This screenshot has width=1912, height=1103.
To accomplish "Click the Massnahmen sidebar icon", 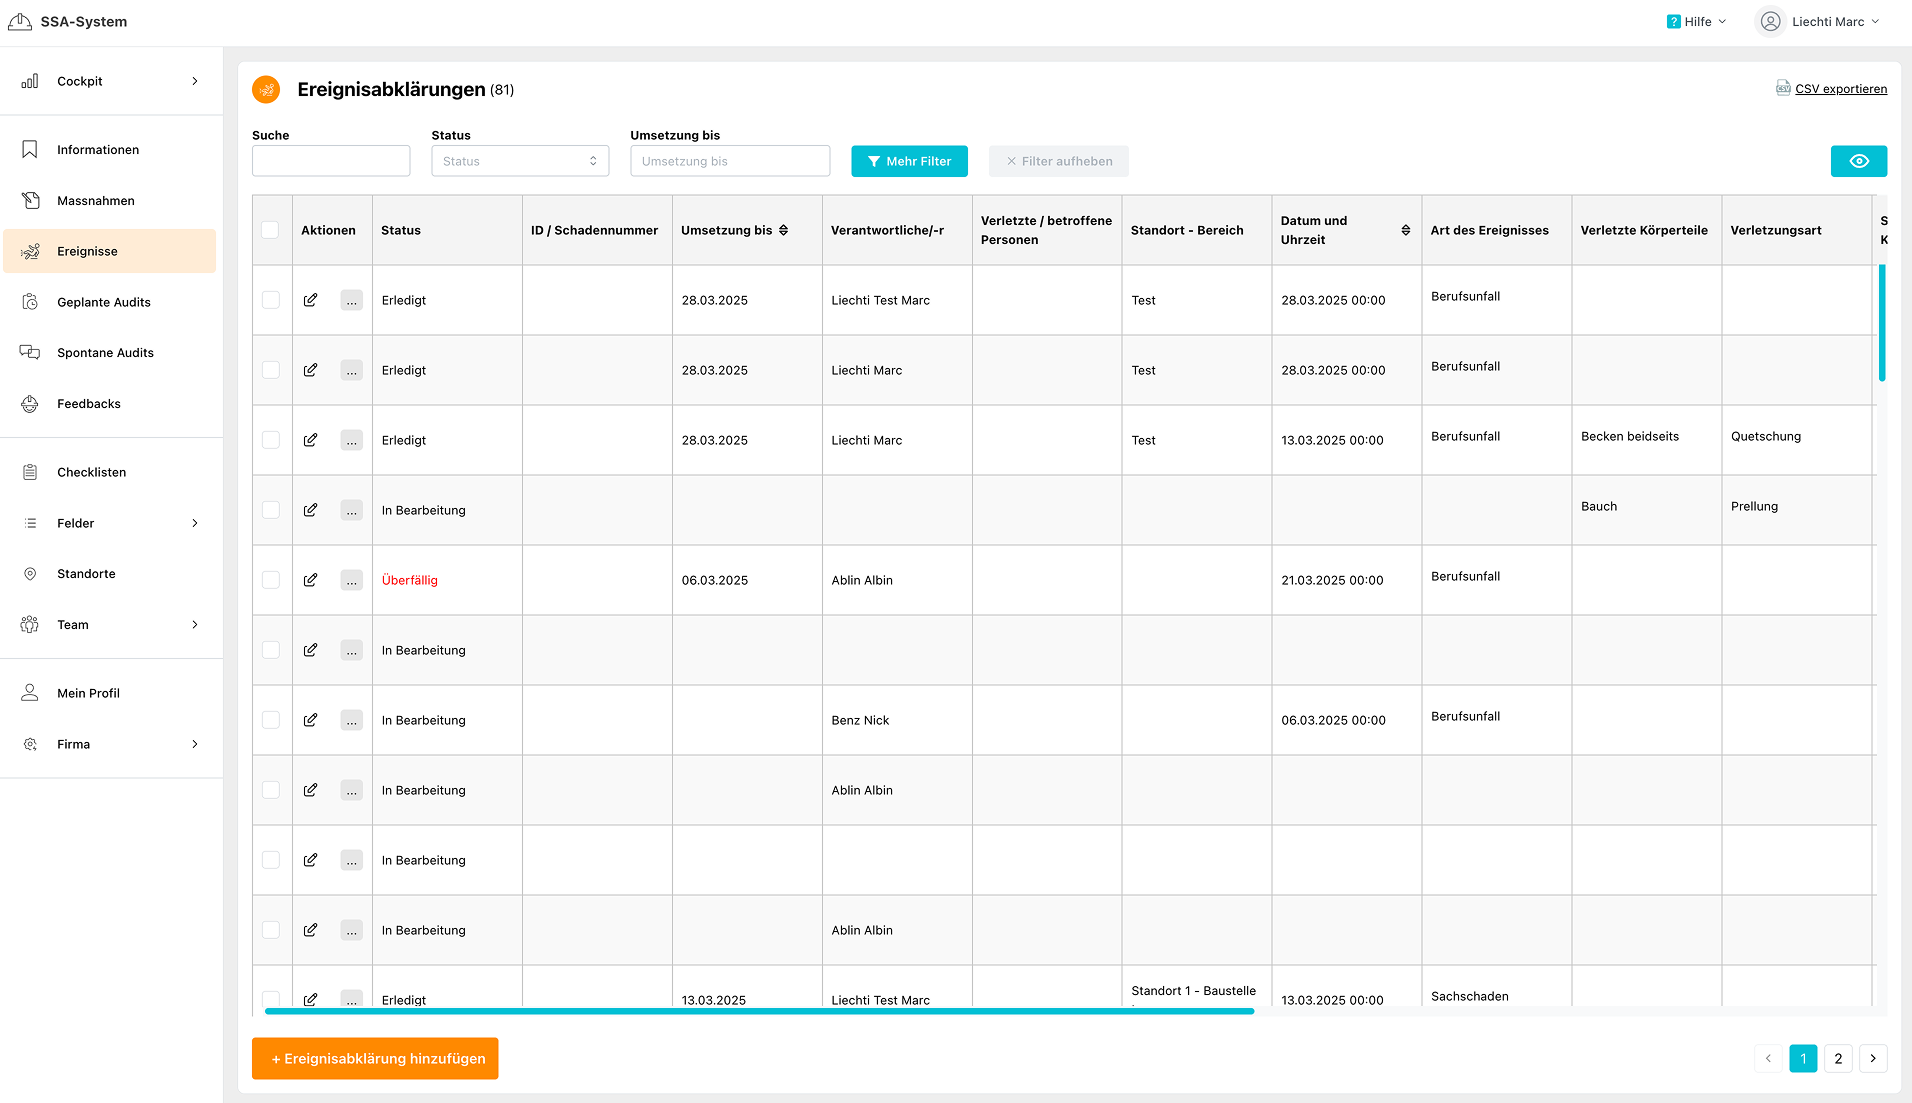I will coord(30,201).
